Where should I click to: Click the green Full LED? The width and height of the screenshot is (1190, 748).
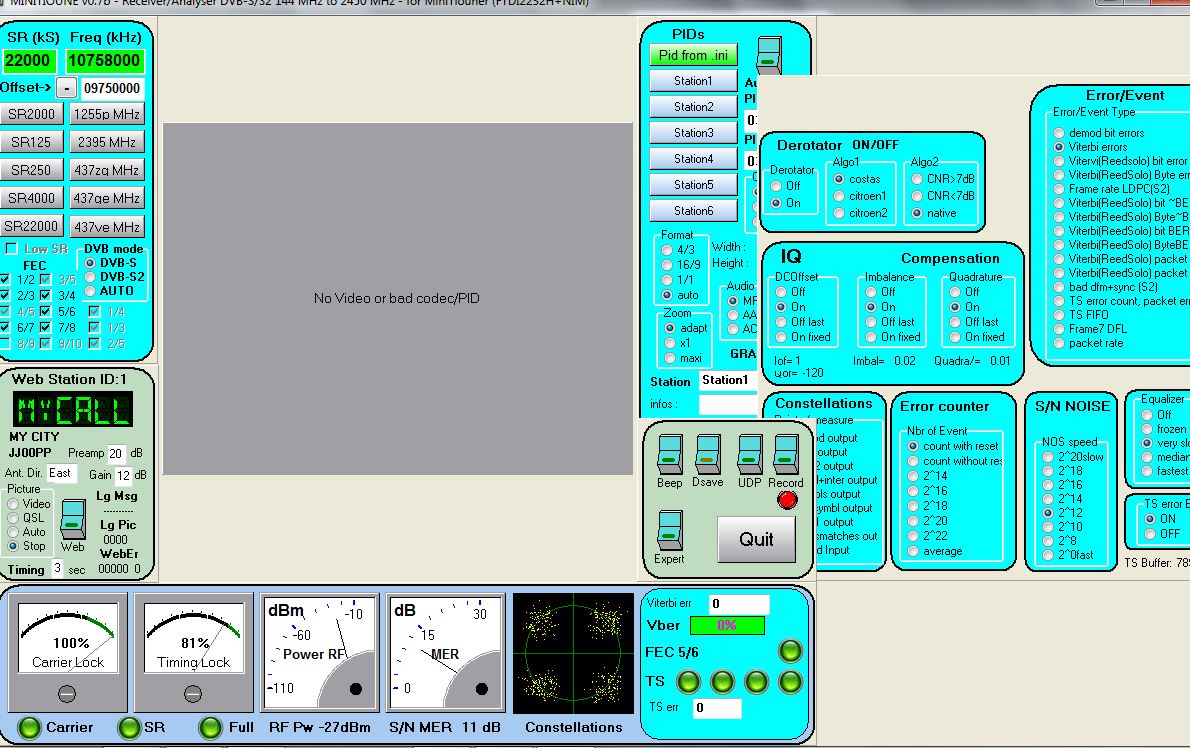[x=209, y=728]
